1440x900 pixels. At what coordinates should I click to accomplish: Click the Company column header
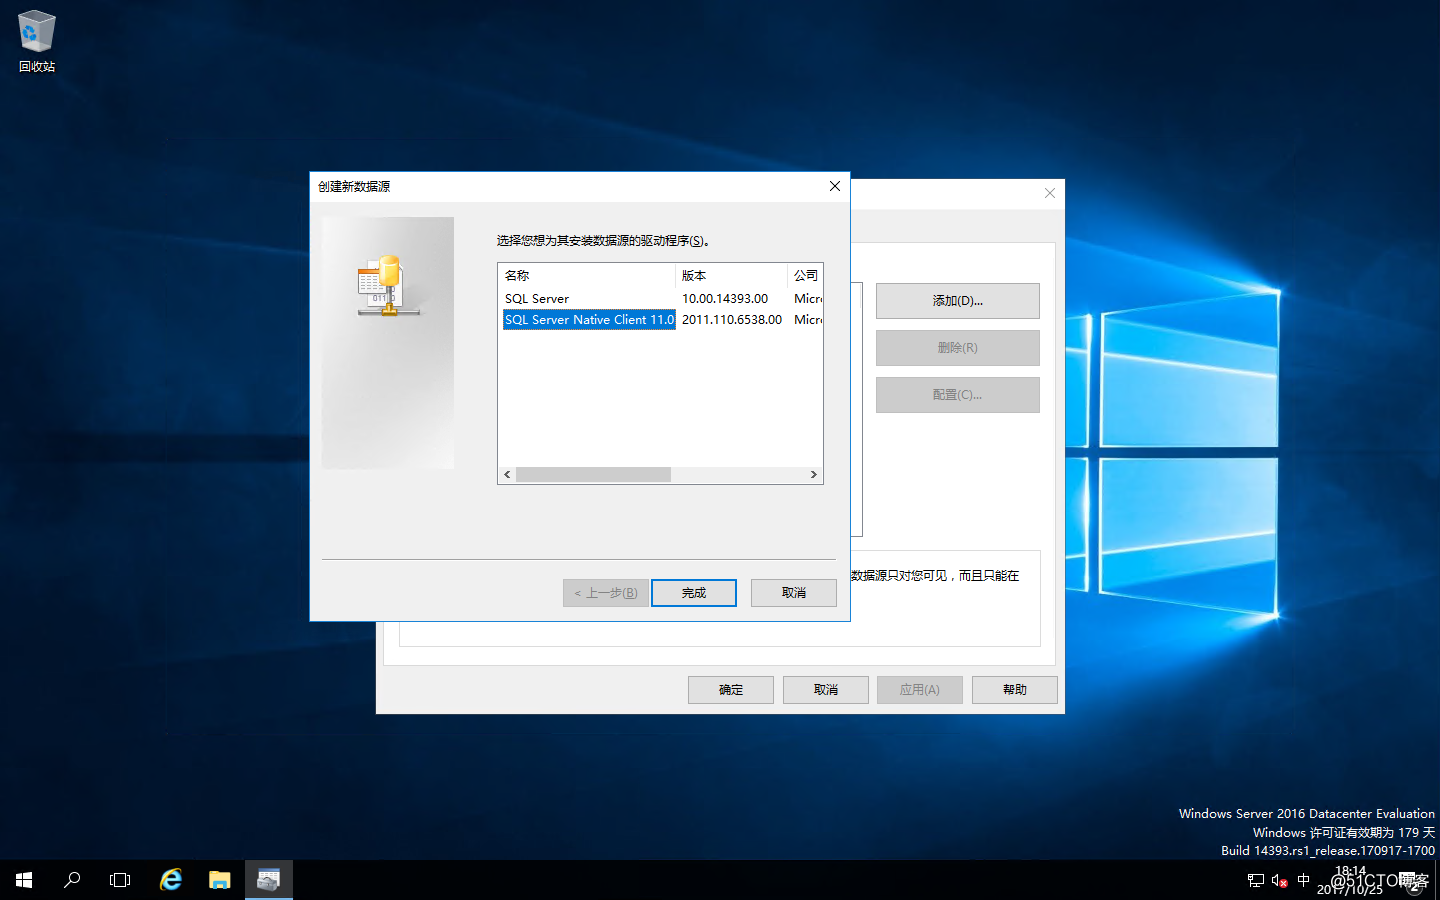805,275
